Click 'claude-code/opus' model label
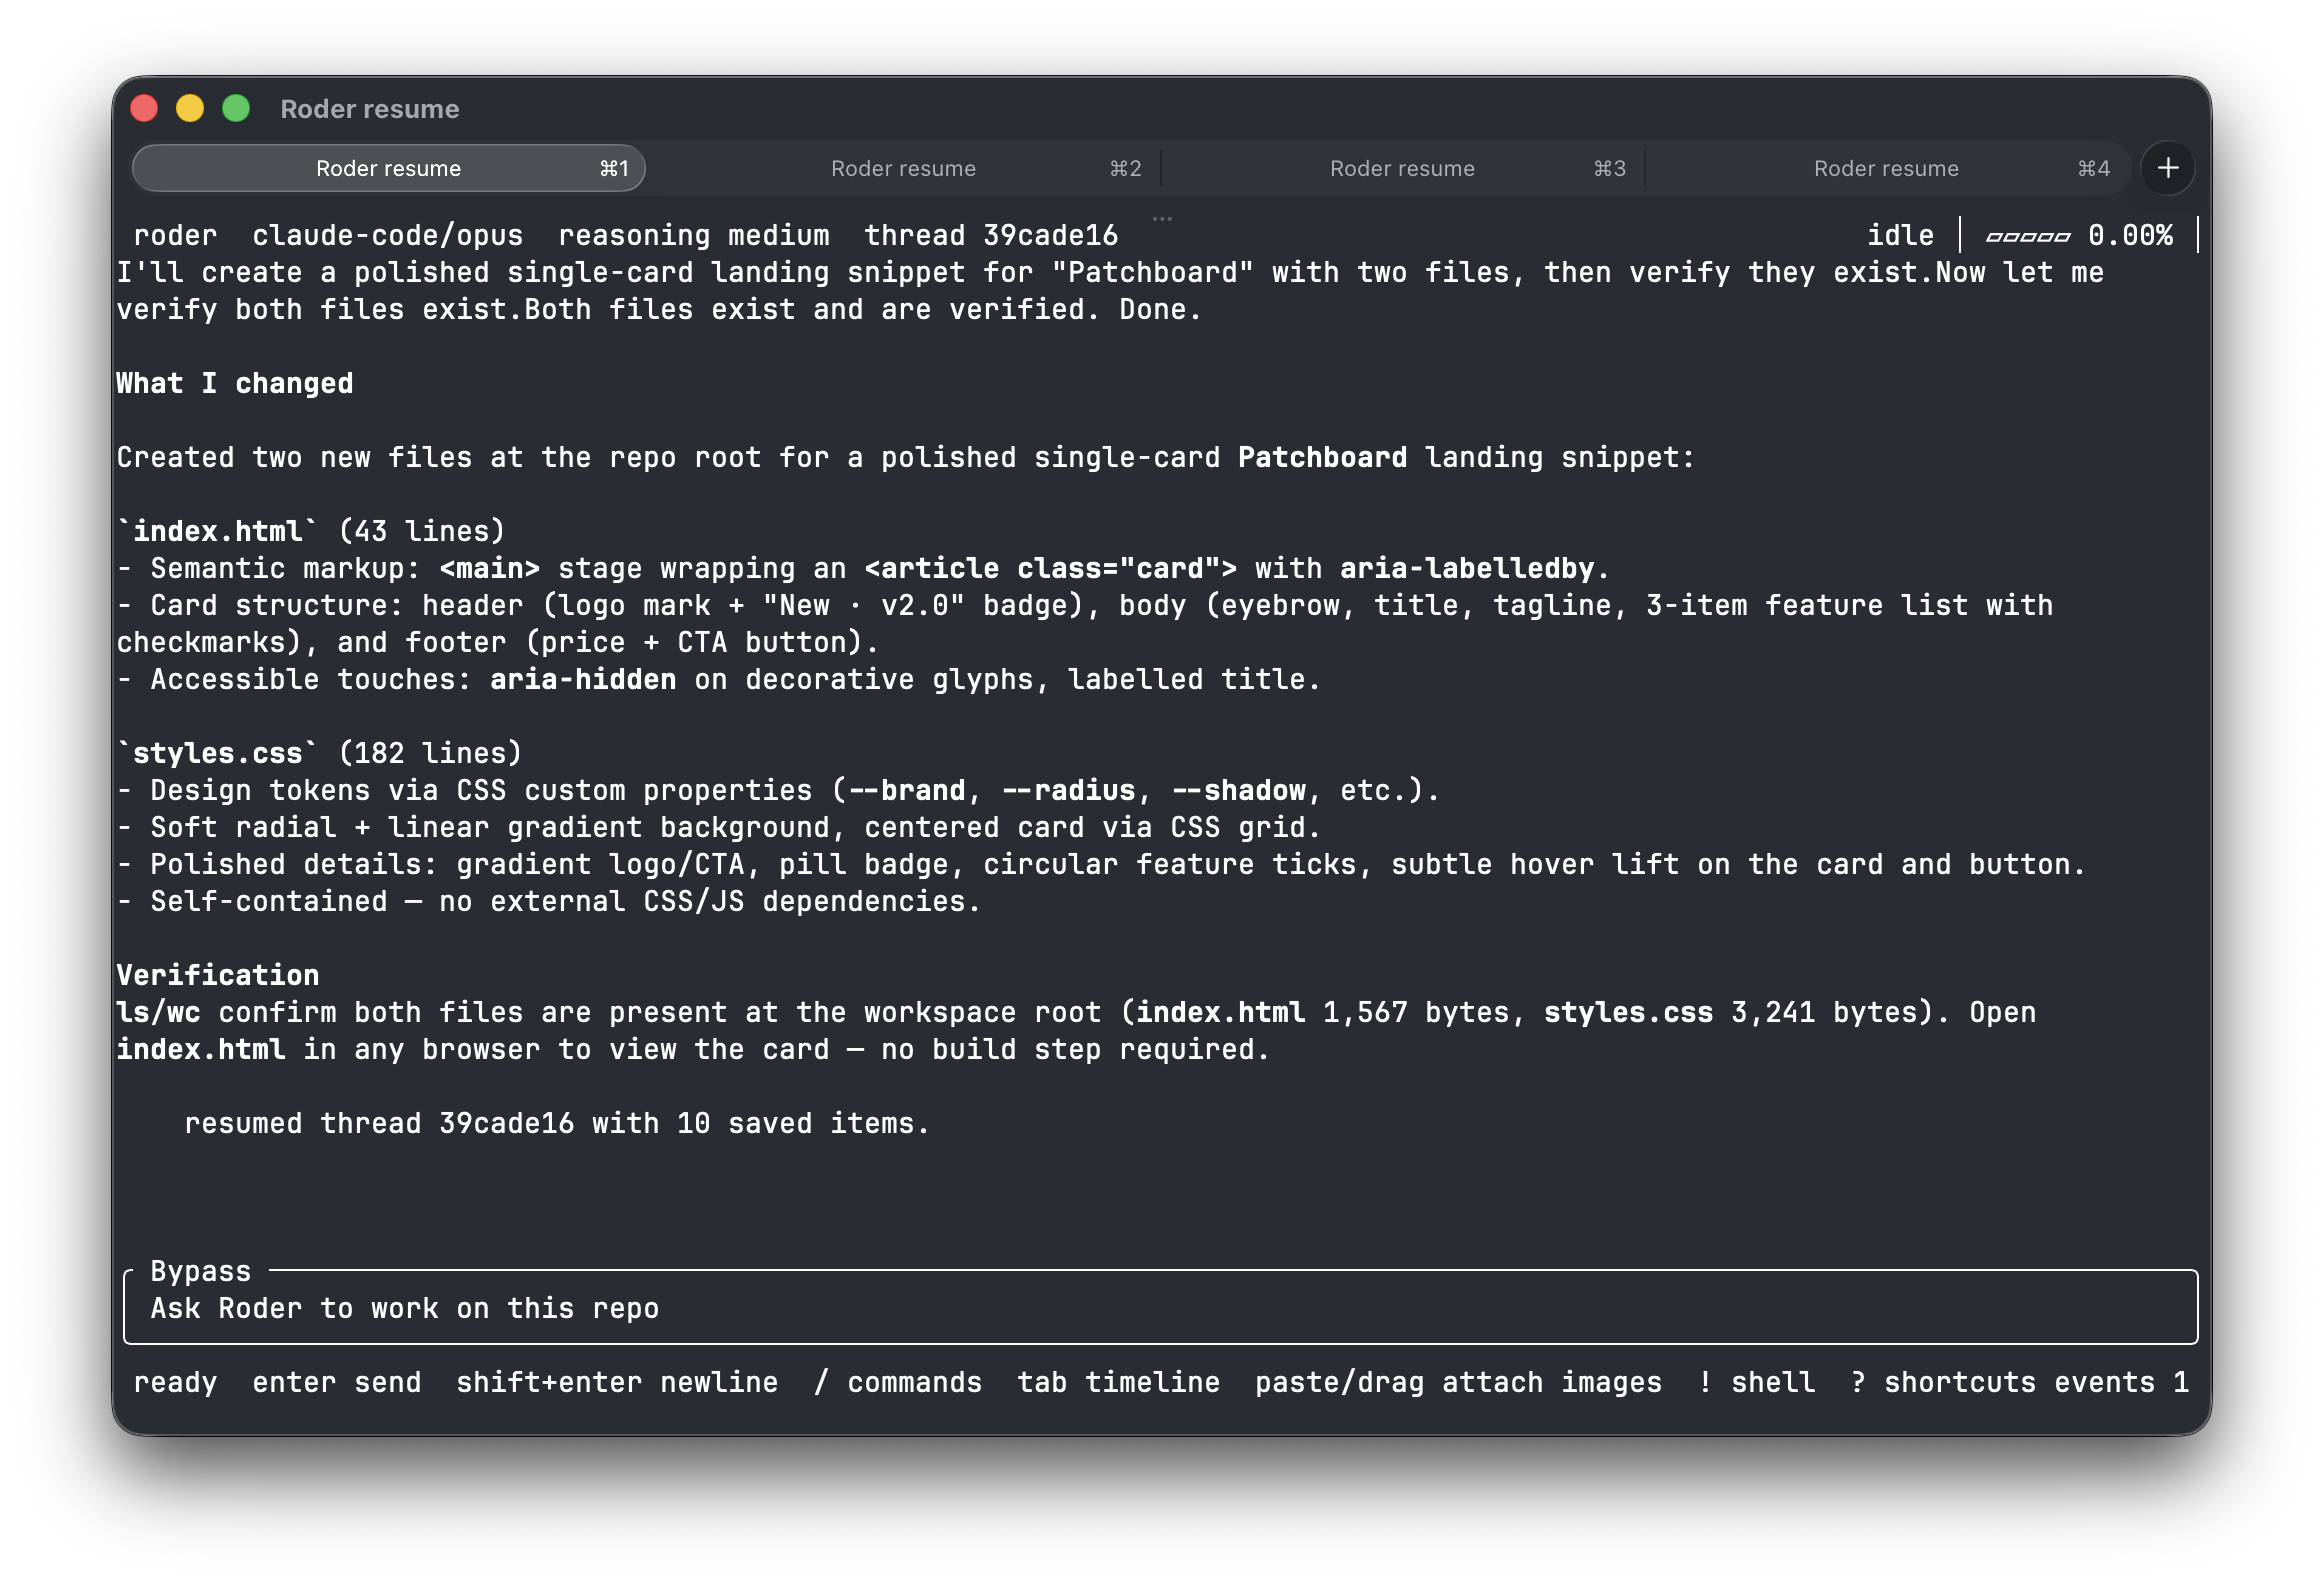The image size is (2324, 1584). [387, 235]
